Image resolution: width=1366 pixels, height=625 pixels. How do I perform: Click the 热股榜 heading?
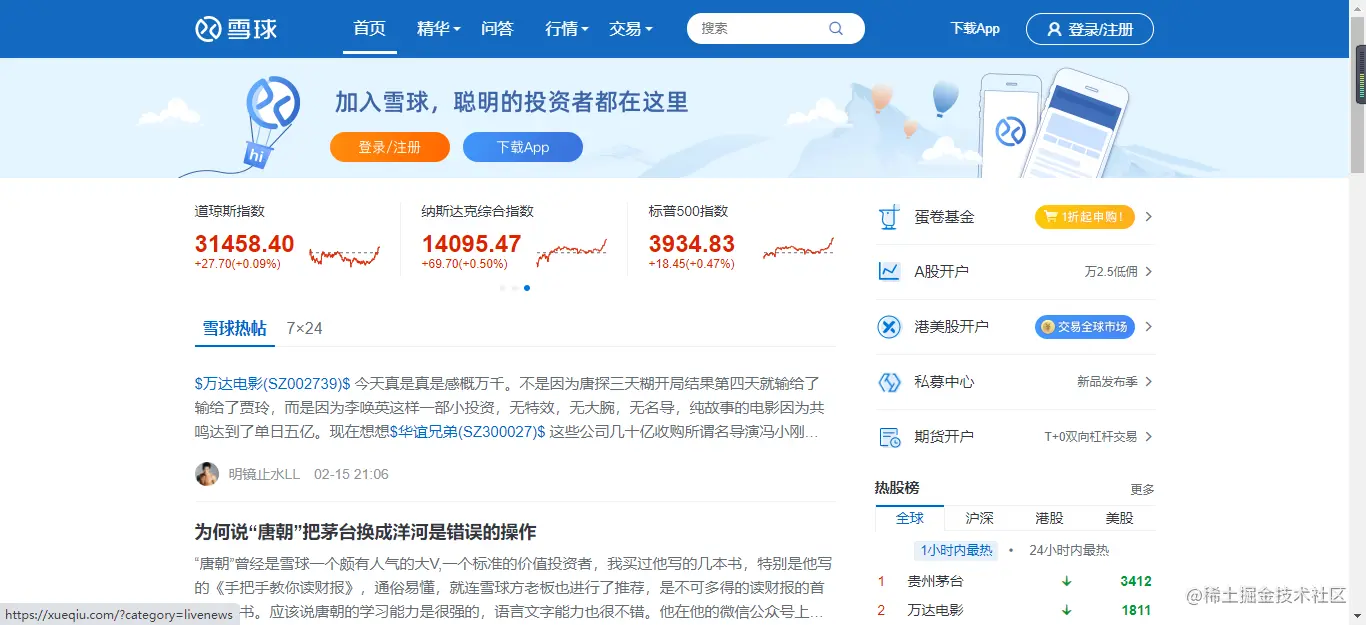(x=897, y=488)
